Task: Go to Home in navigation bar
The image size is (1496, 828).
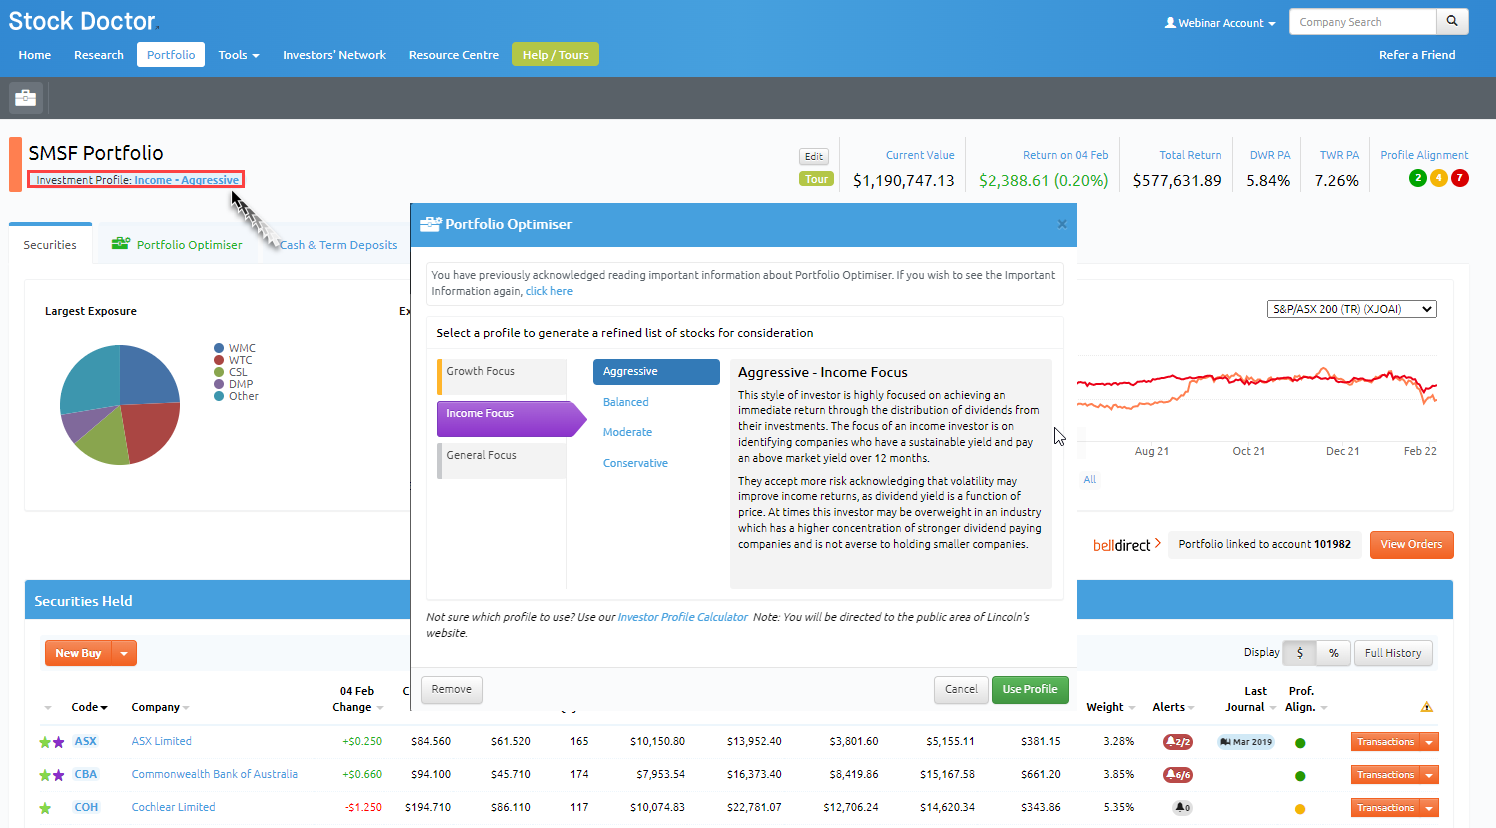Action: (35, 55)
